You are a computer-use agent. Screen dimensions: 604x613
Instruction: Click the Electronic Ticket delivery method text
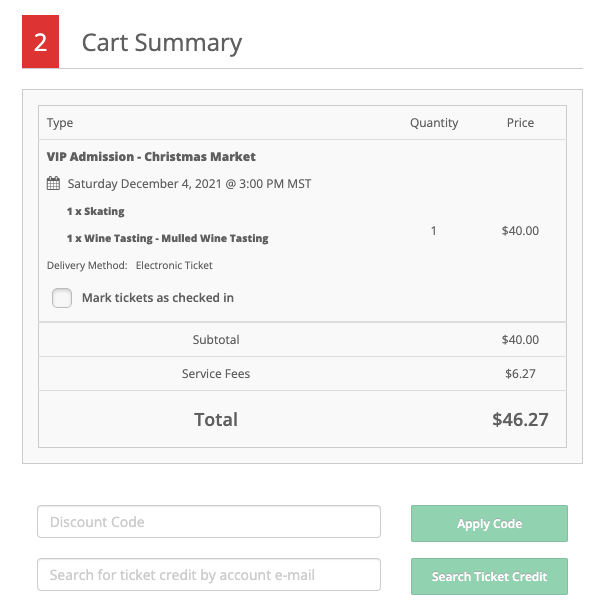pyautogui.click(x=174, y=265)
